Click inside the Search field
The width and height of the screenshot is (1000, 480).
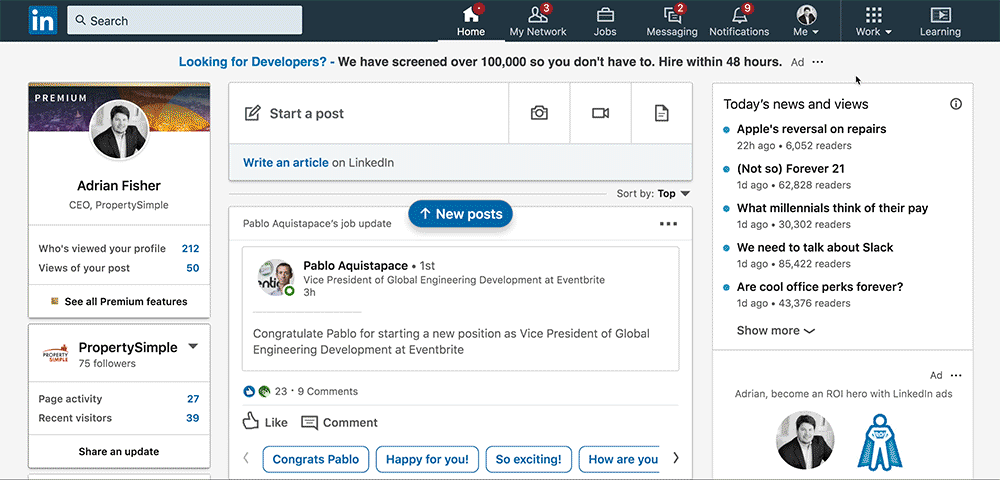coord(184,20)
